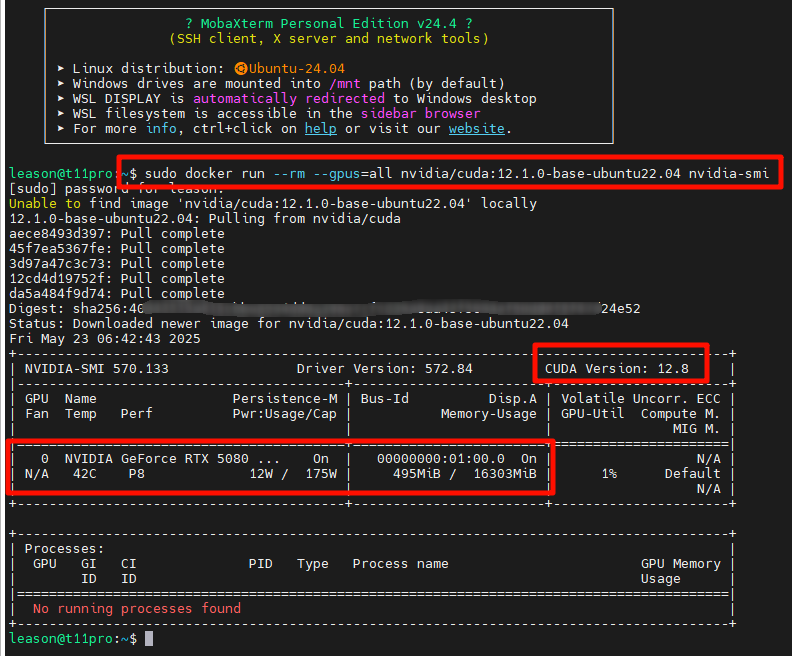This screenshot has width=792, height=656.
Task: Click the '1%' GPU utilization value
Action: click(x=609, y=474)
